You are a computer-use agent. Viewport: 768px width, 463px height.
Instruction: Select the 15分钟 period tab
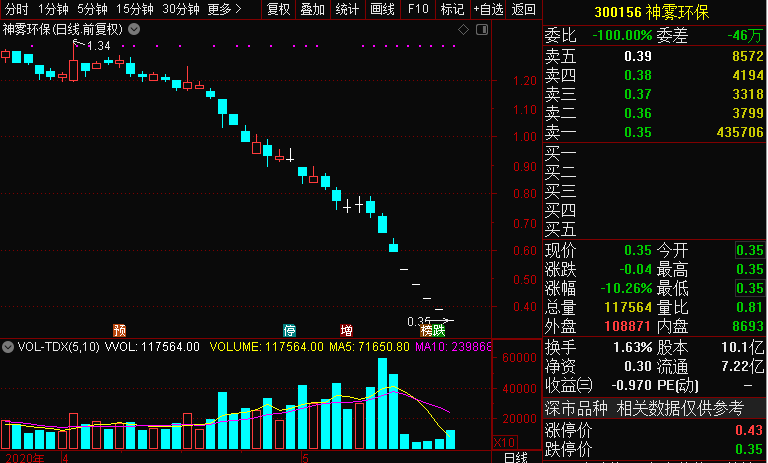(135, 9)
